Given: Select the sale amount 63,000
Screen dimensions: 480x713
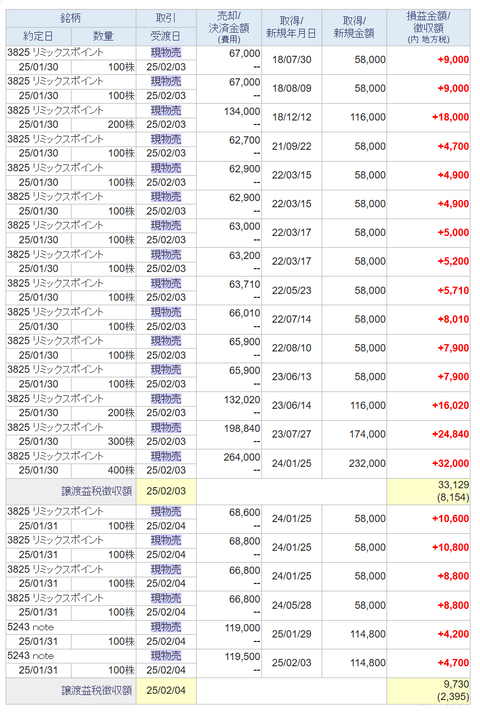Looking at the screenshot, I should click(x=245, y=226).
